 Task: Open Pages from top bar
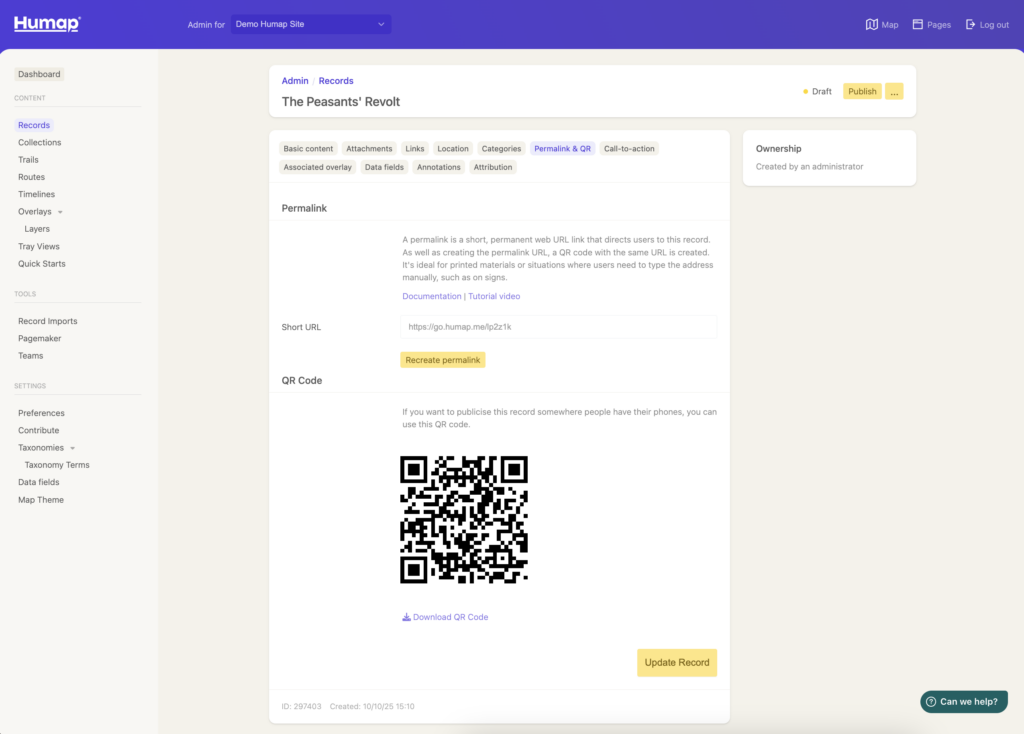(x=918, y=24)
